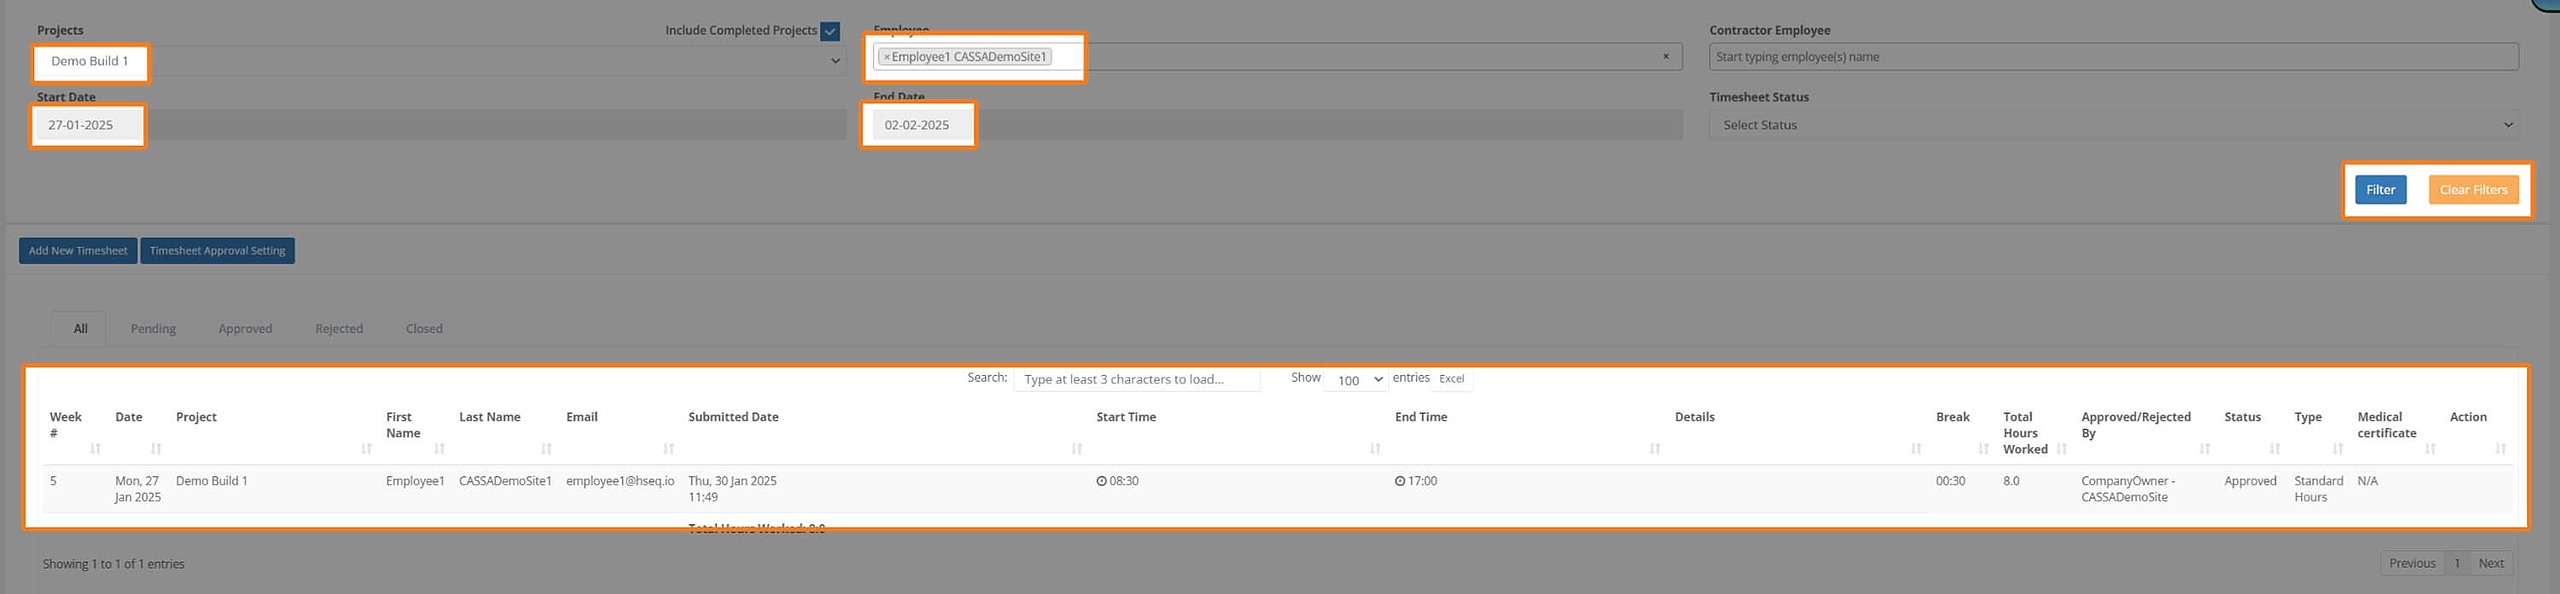Click the N/A medical certificate cell
Image resolution: width=2560 pixels, height=594 pixels.
[2367, 481]
